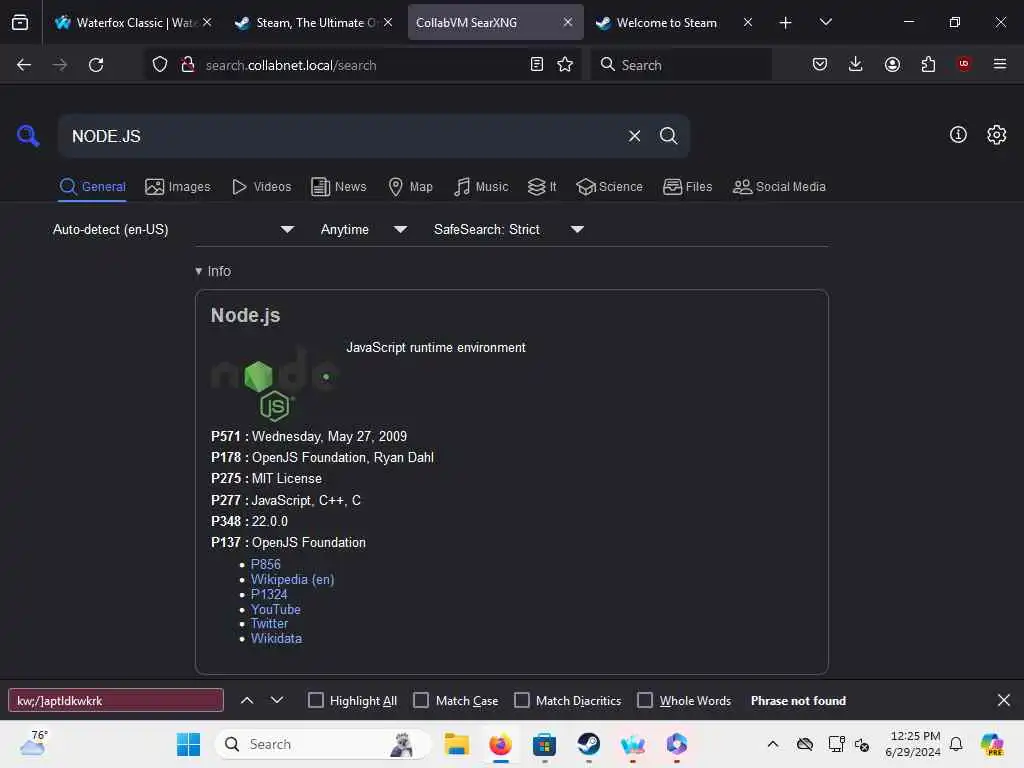The image size is (1024, 768).
Task: Toggle reader view icon
Action: pyautogui.click(x=537, y=65)
